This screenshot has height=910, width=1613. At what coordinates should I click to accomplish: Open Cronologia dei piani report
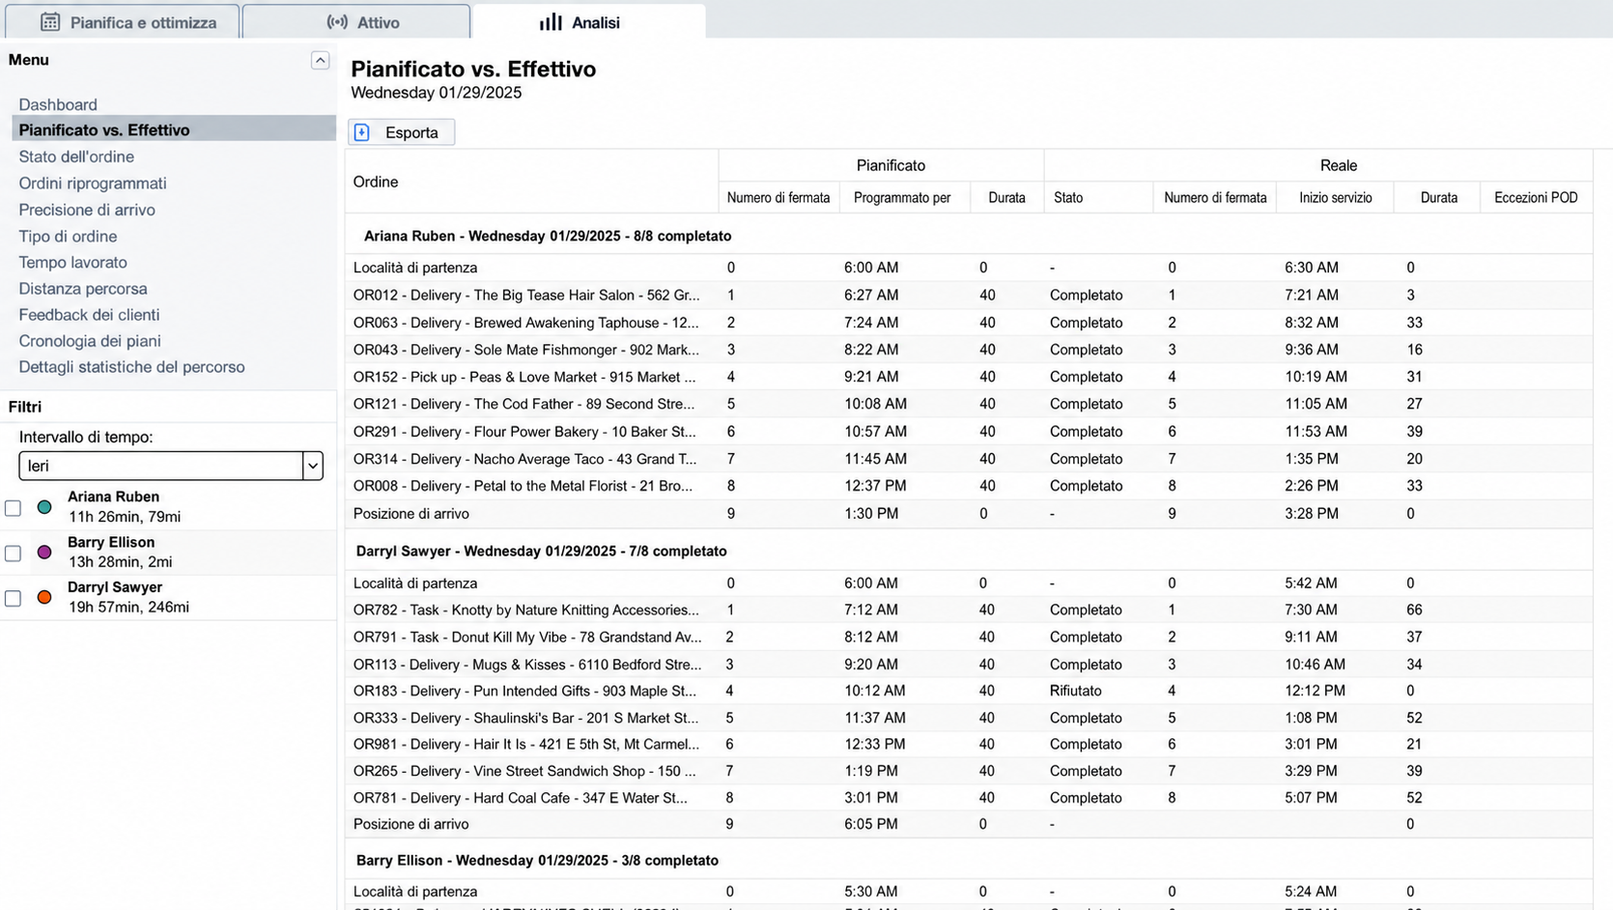point(90,341)
